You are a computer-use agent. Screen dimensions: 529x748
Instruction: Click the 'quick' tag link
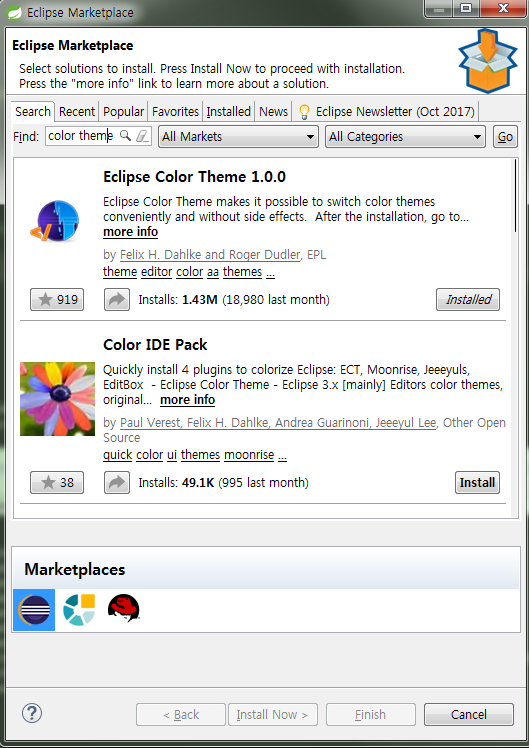pos(117,455)
